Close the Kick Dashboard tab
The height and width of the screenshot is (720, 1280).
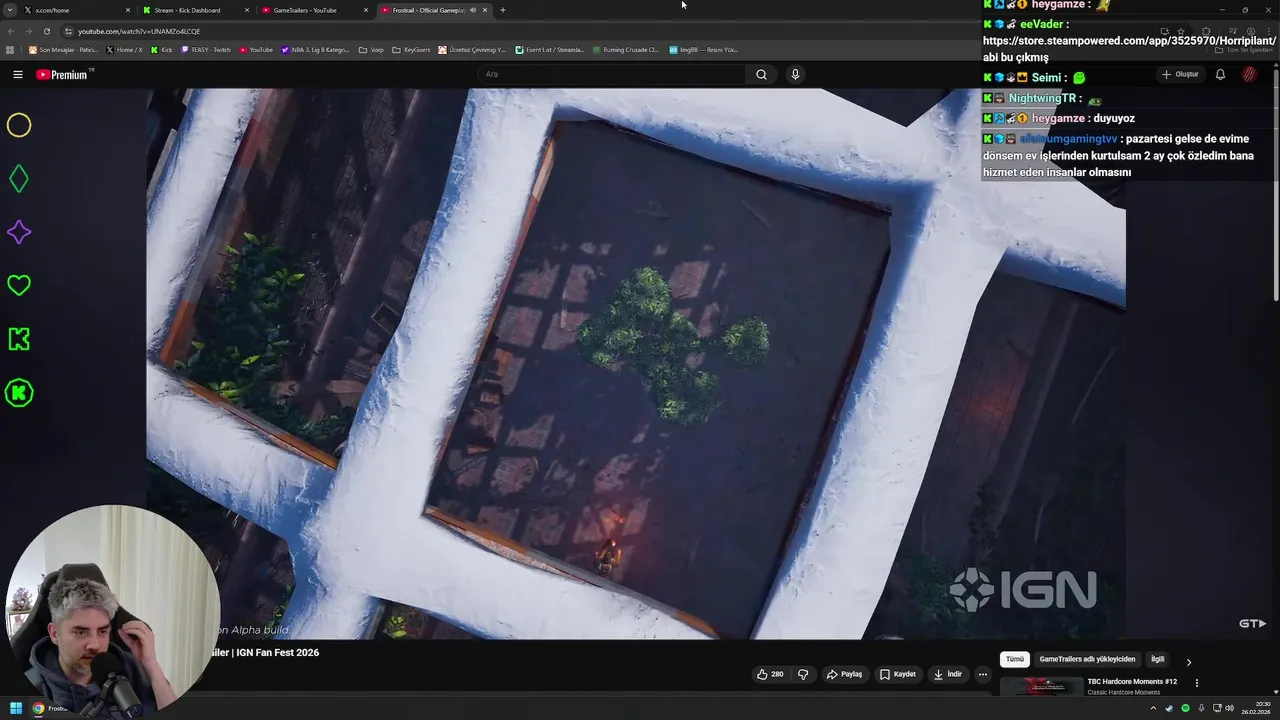pos(247,10)
